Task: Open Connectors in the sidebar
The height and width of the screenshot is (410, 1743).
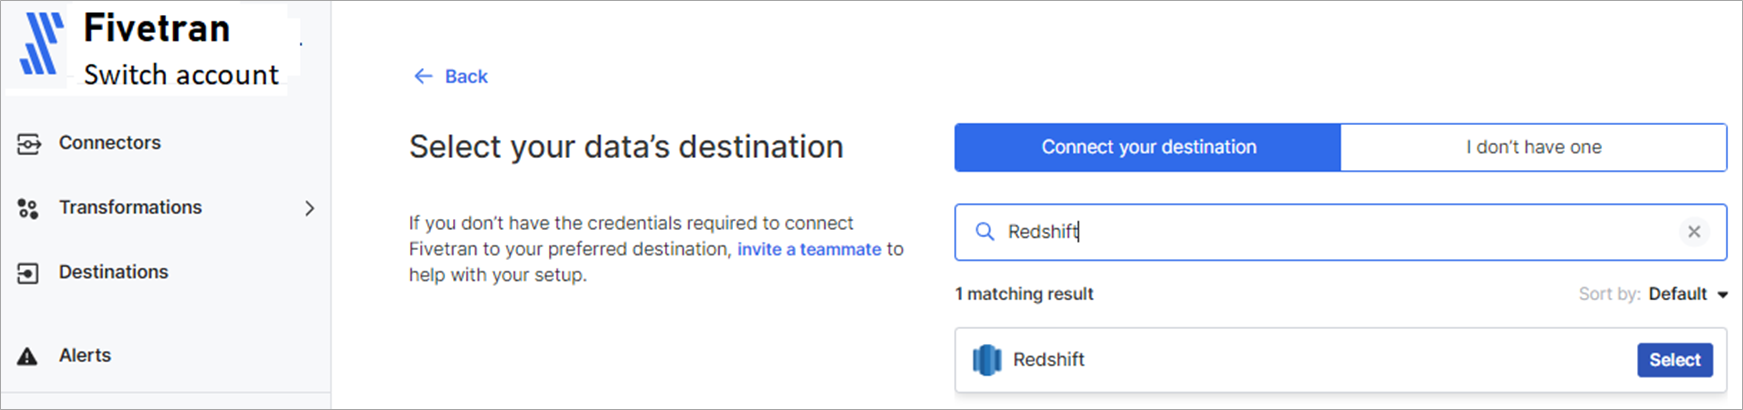Action: tap(110, 143)
